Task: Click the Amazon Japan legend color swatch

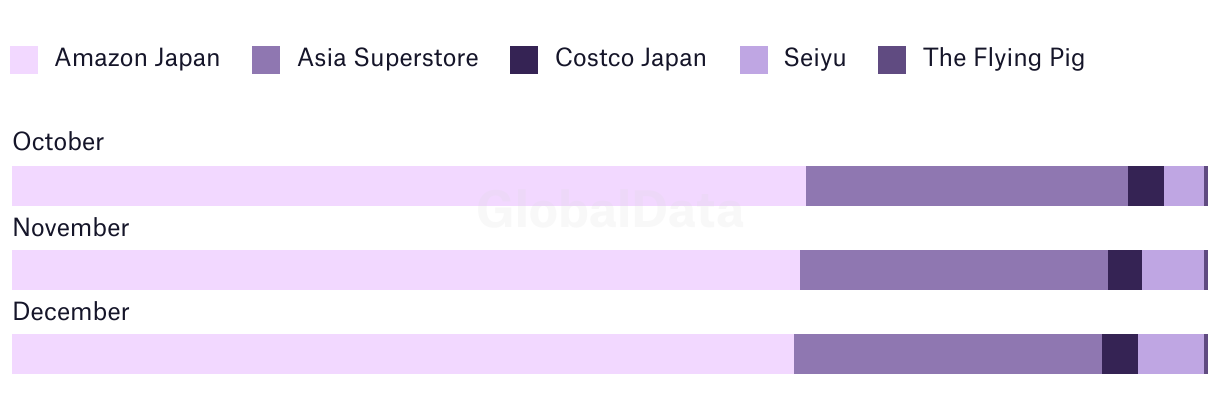Action: (24, 60)
